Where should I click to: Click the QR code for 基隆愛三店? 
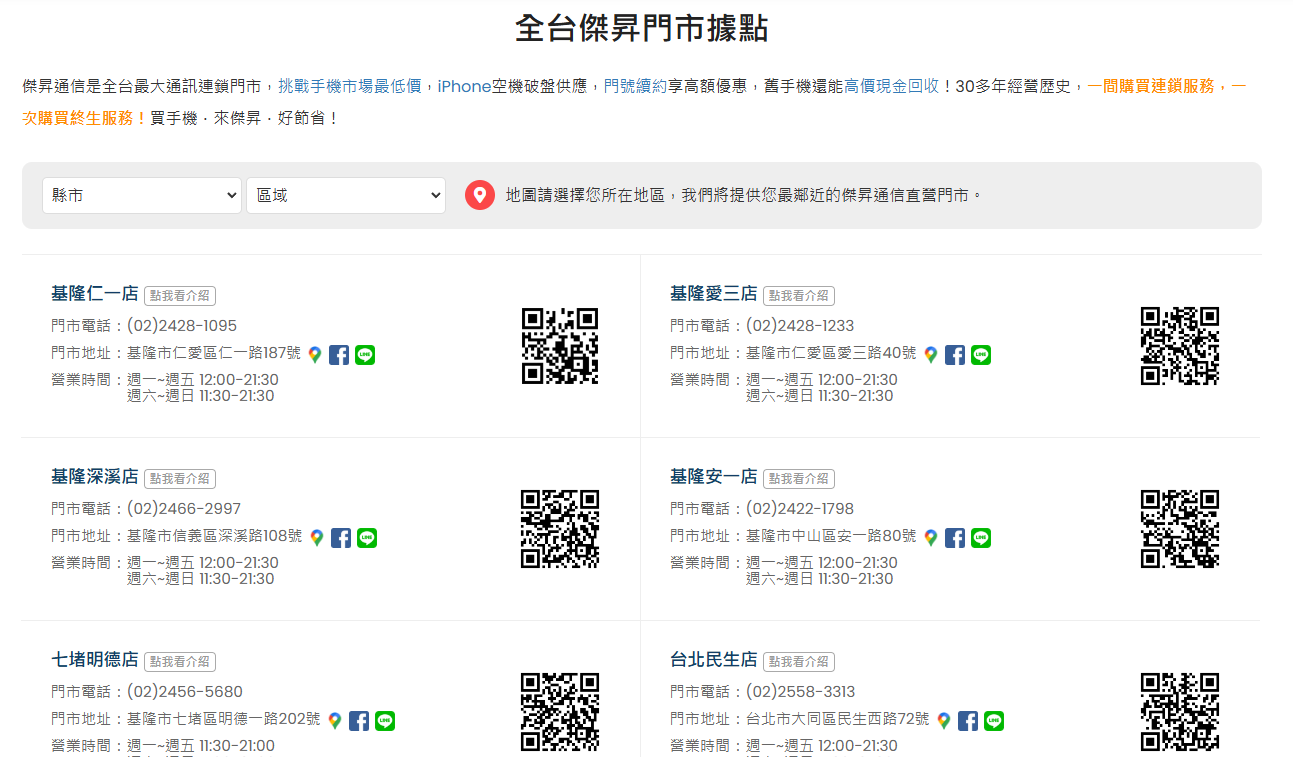(x=1180, y=346)
